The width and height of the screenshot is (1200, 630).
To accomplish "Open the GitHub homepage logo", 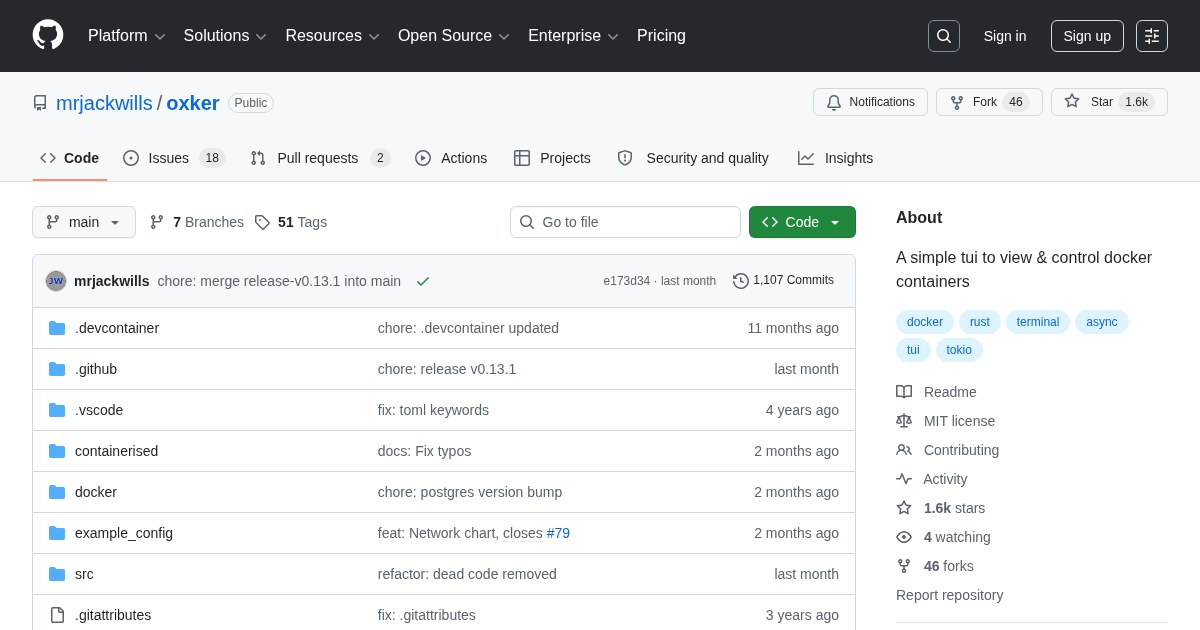I will tap(48, 35).
